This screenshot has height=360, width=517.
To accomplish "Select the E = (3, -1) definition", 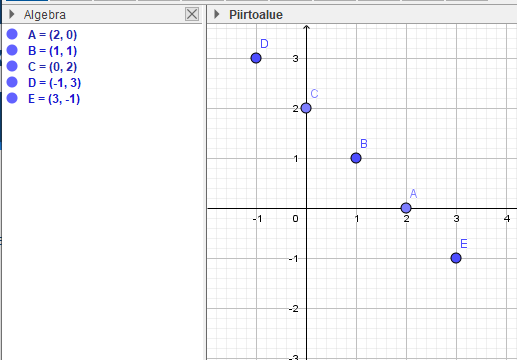I will [54, 99].
